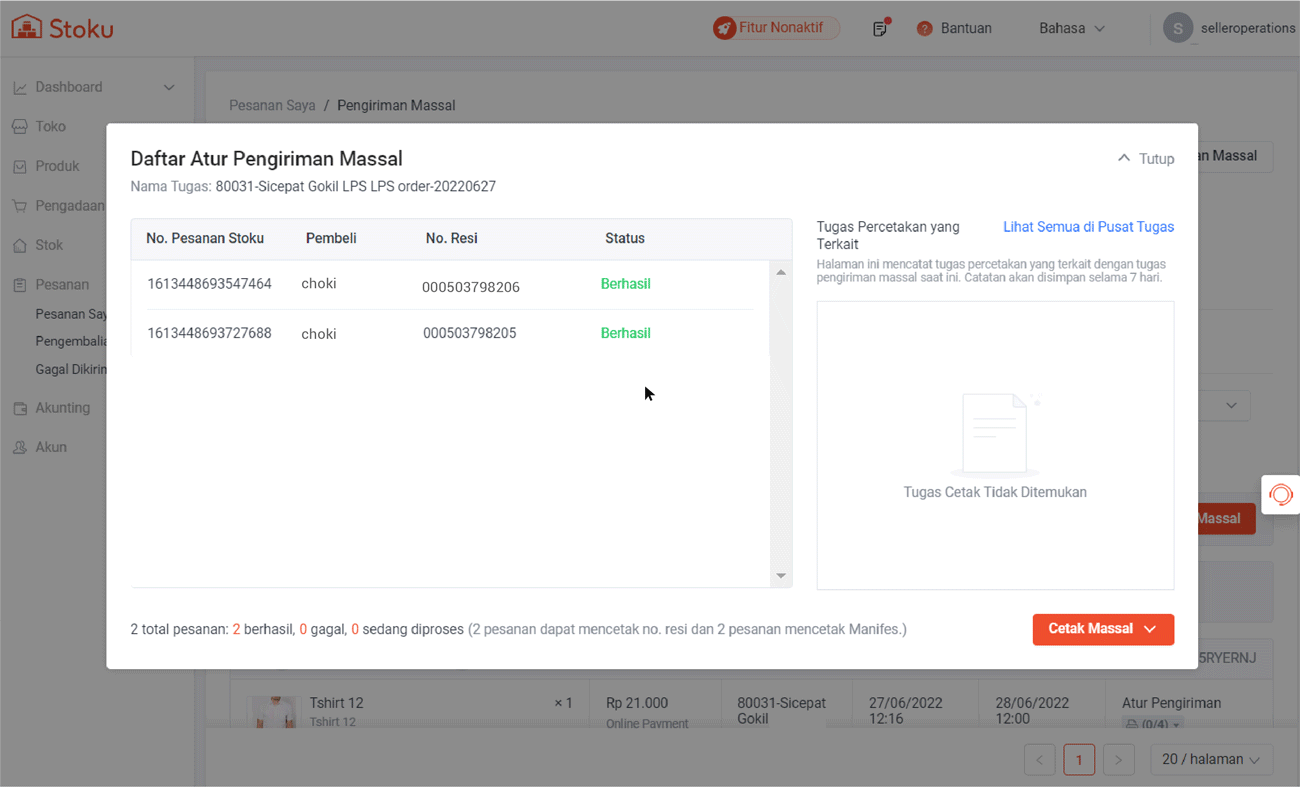Click the Akunting sidebar icon

click(20, 408)
